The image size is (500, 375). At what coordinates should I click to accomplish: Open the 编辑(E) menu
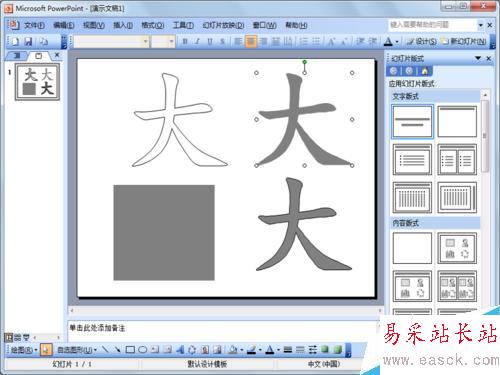64,25
